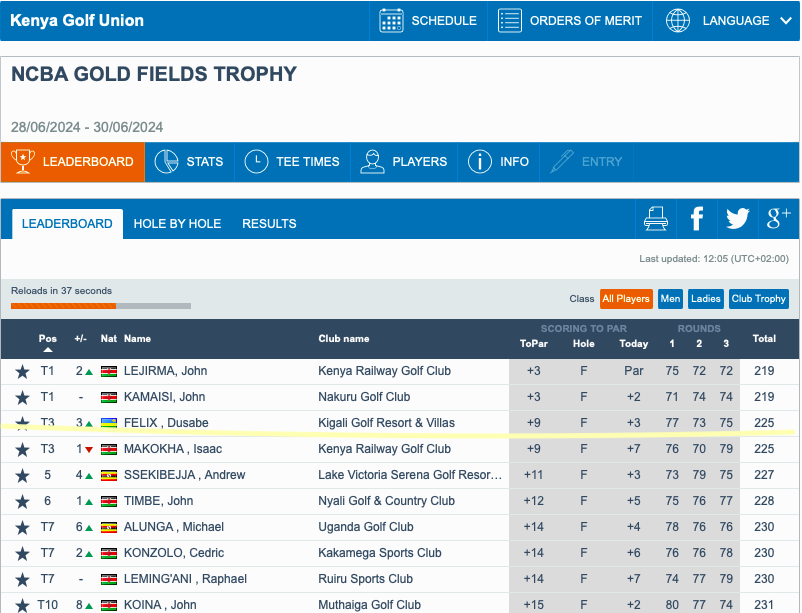
Task: Star the LEMING'ANI, Raphael row
Action: [22, 580]
